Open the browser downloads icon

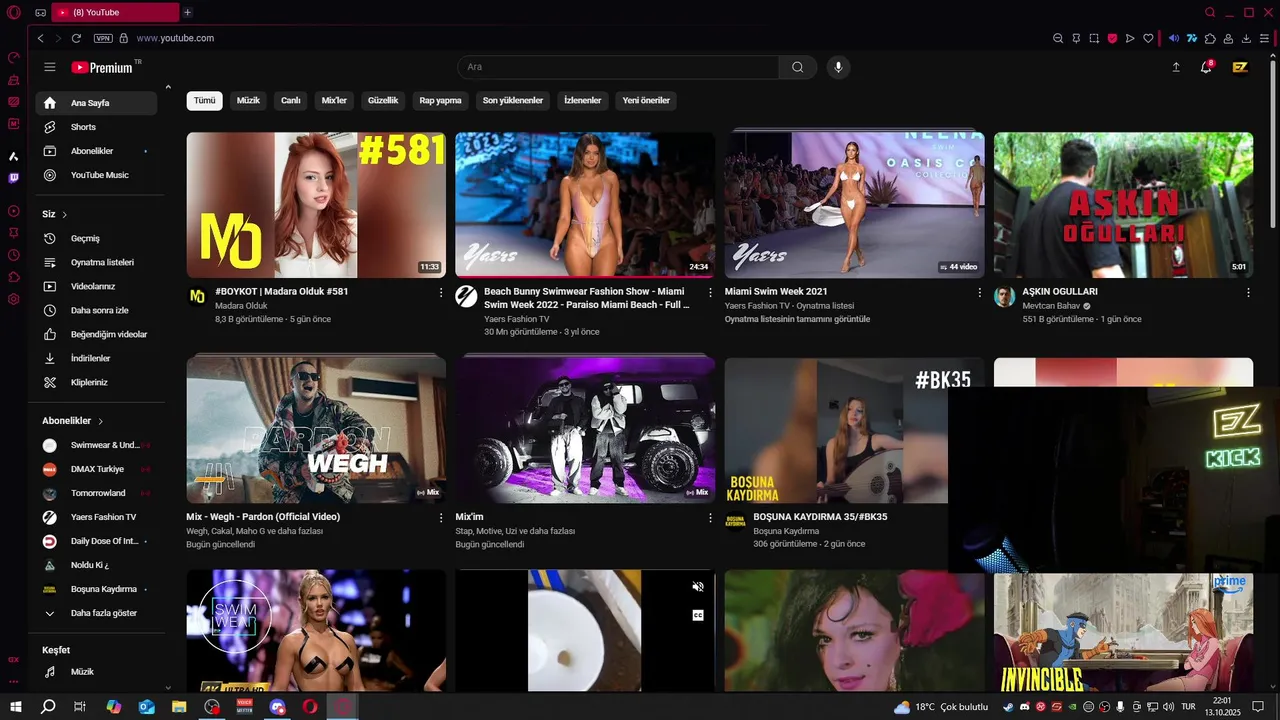coord(1246,38)
